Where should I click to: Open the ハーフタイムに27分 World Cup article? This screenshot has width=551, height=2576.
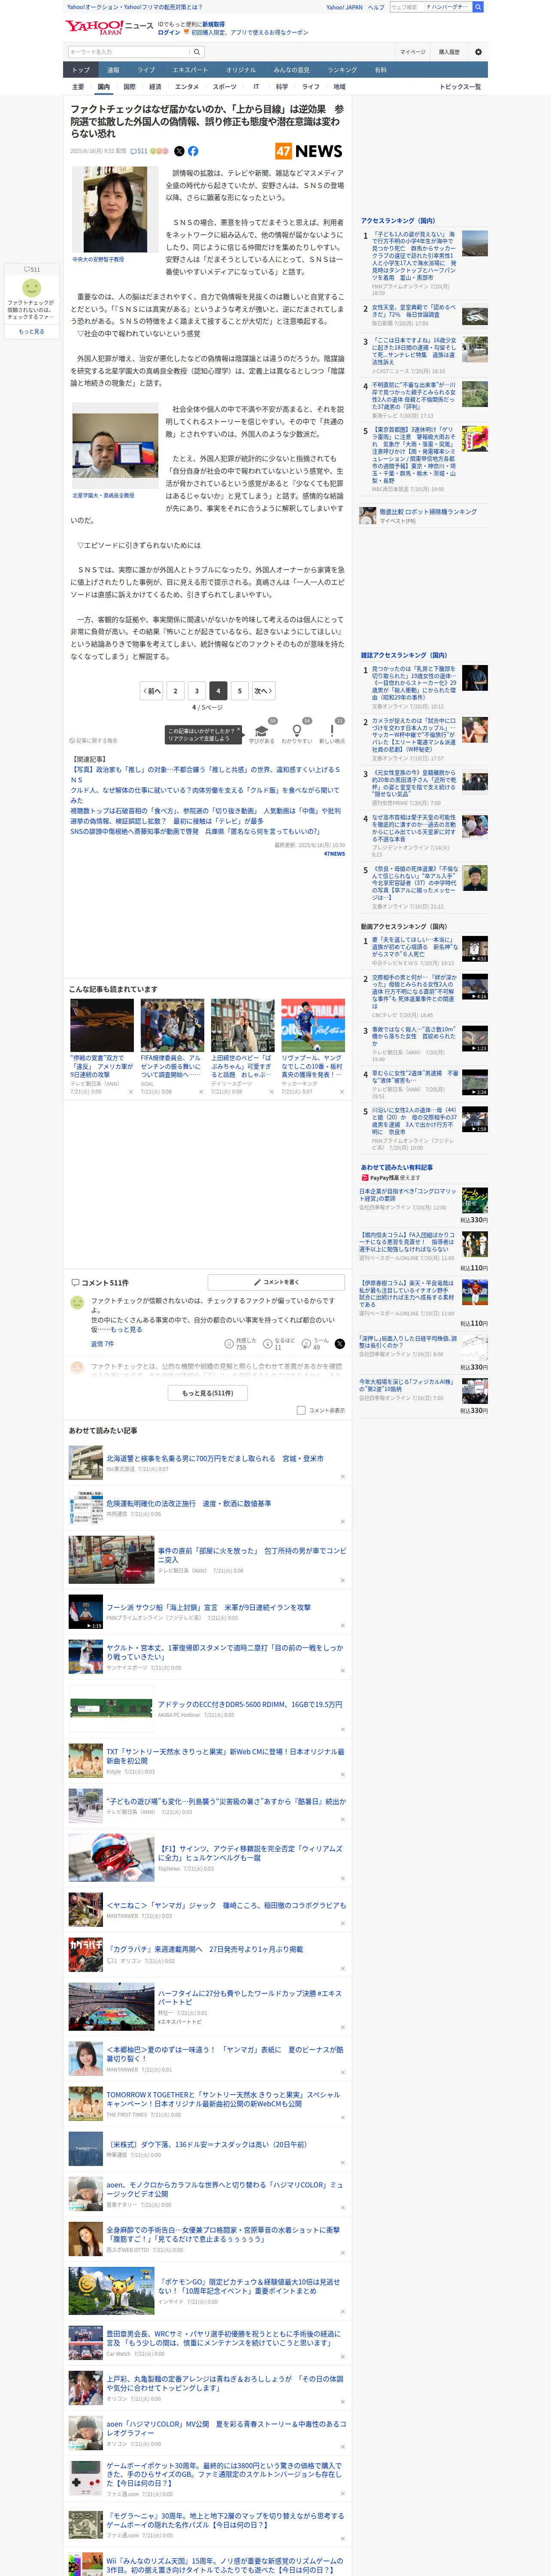(250, 1996)
